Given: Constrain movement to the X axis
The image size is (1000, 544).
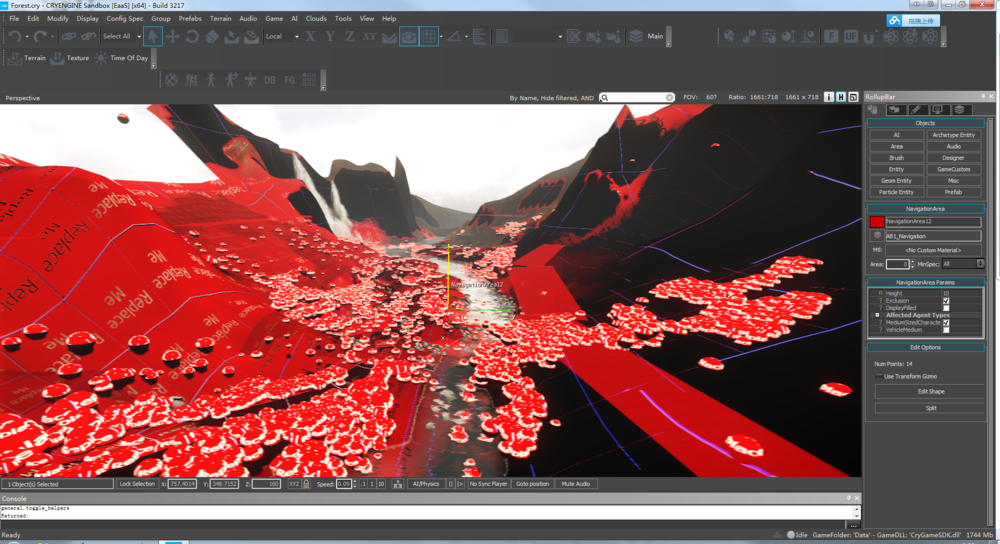Looking at the screenshot, I should 311,36.
